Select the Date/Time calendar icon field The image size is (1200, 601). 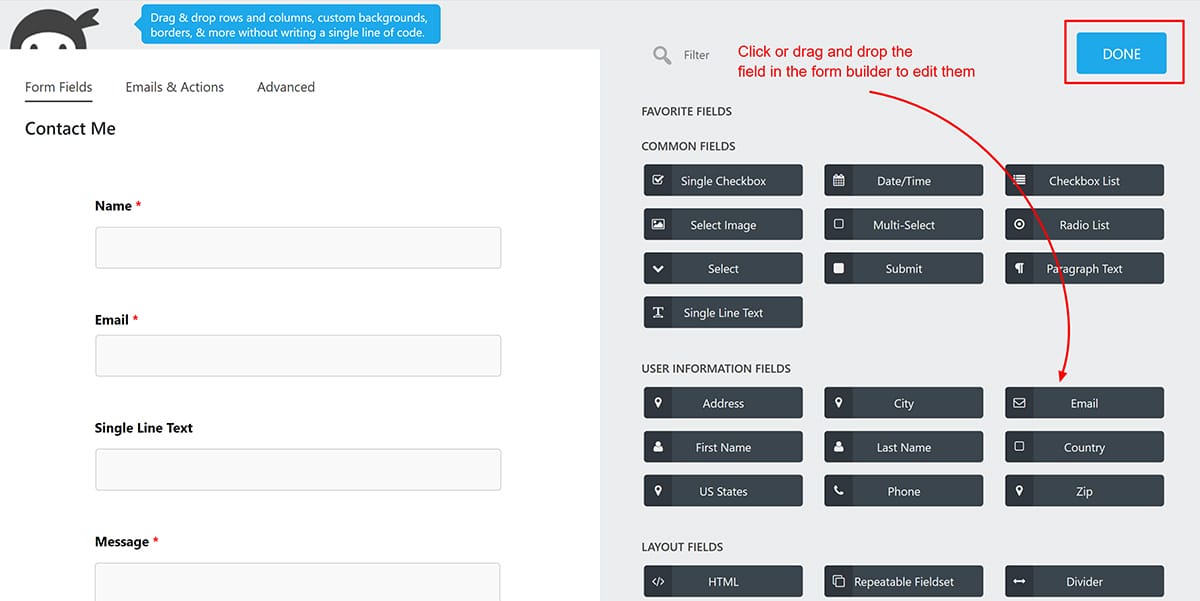[x=839, y=181]
